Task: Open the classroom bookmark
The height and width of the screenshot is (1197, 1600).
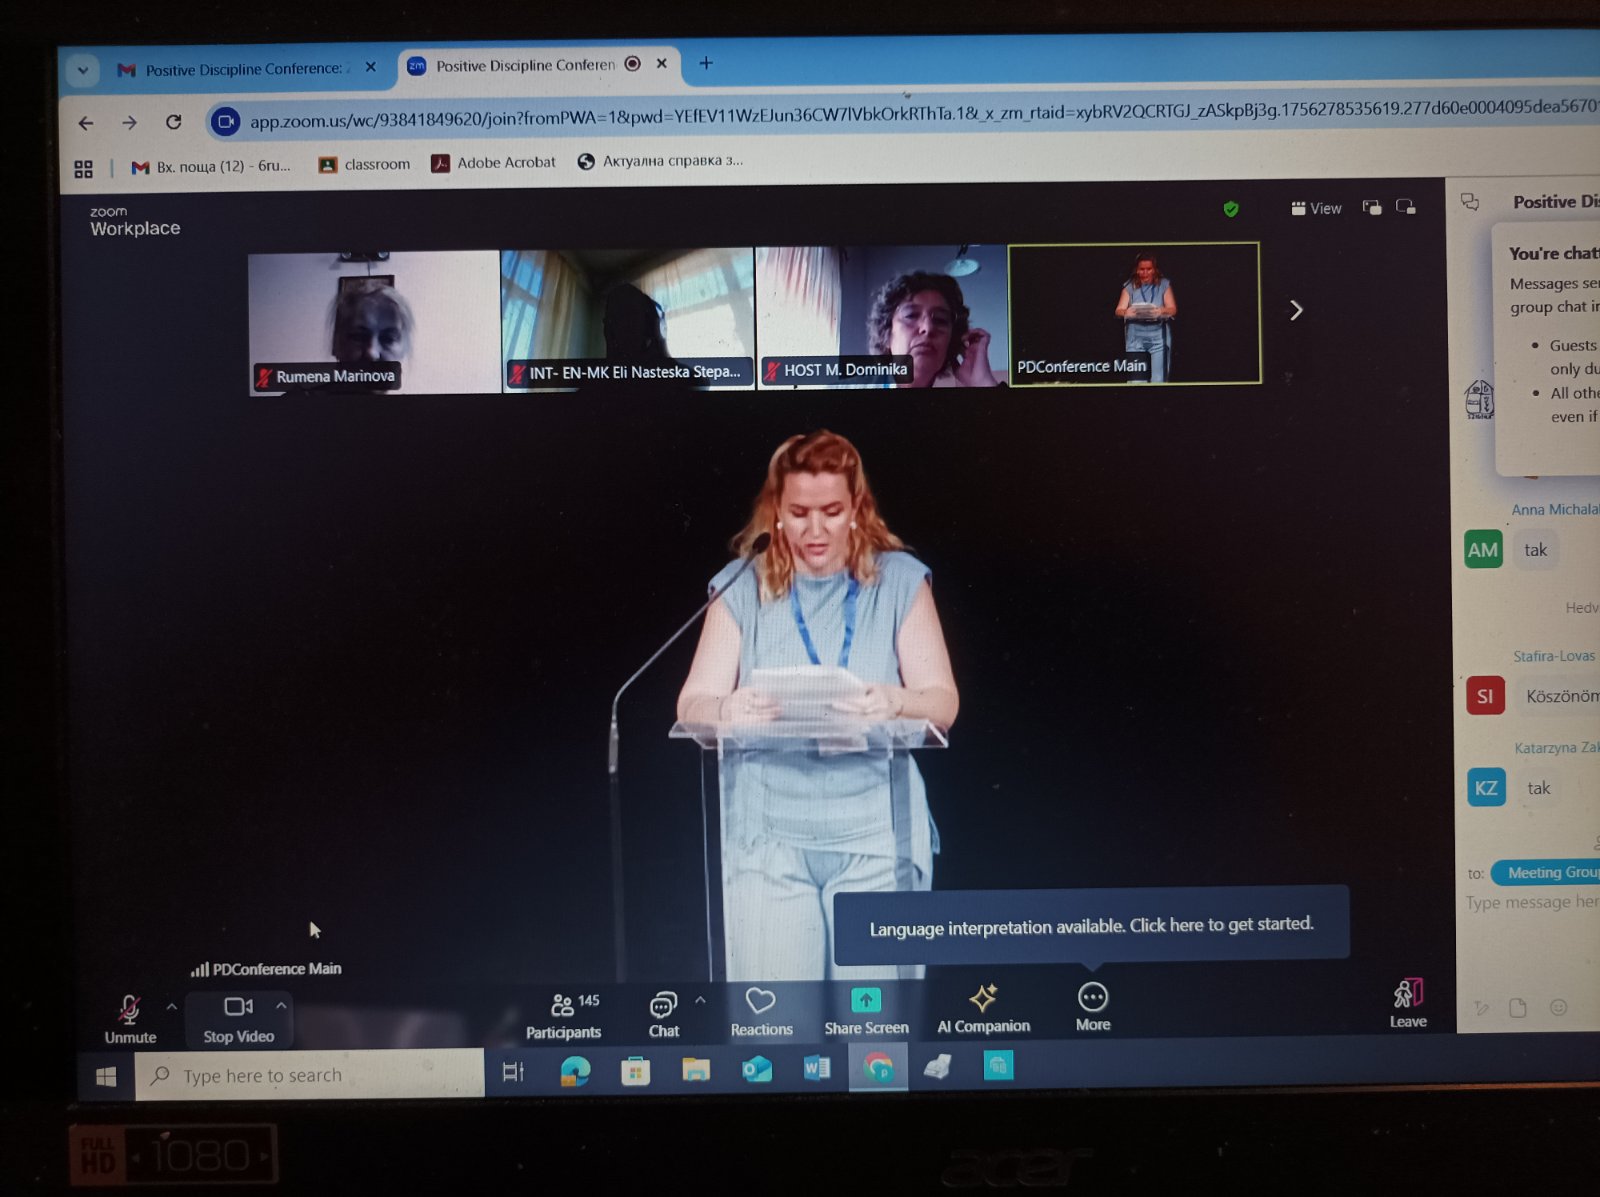Action: tap(365, 164)
